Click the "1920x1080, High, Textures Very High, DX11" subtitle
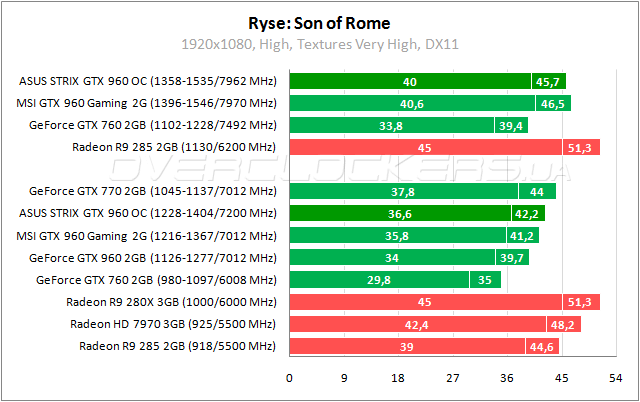This screenshot has height=402, width=640. [x=320, y=44]
